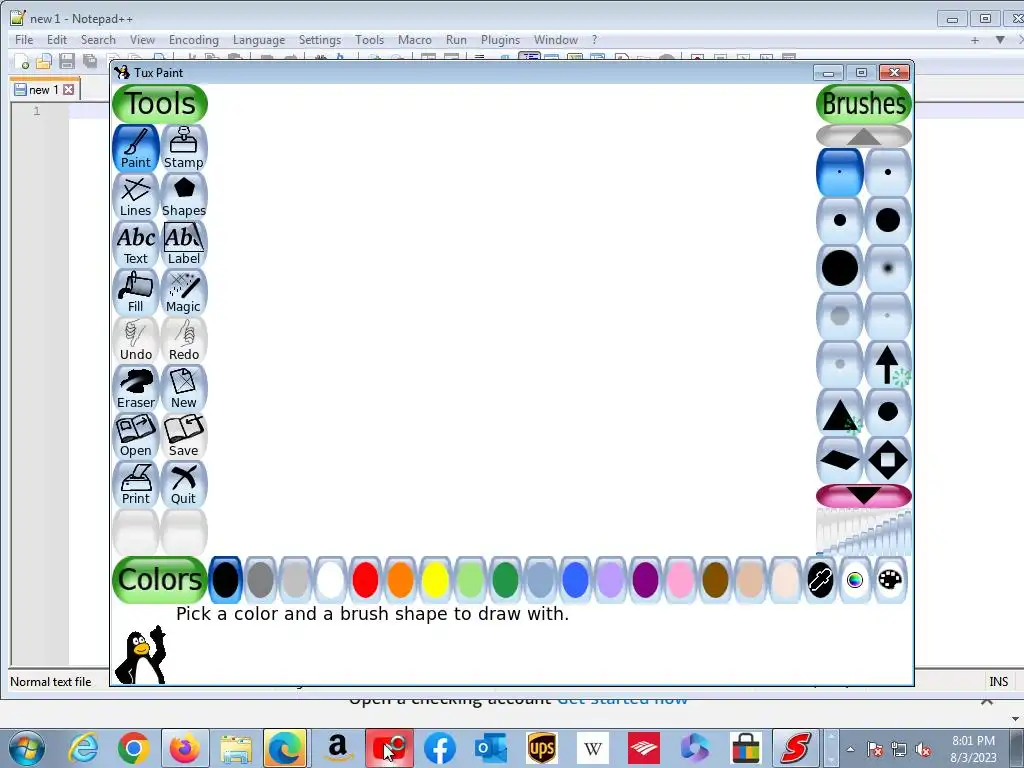Screen dimensions: 1024x768
Task: Open the Magic effects tool
Action: coord(184,292)
